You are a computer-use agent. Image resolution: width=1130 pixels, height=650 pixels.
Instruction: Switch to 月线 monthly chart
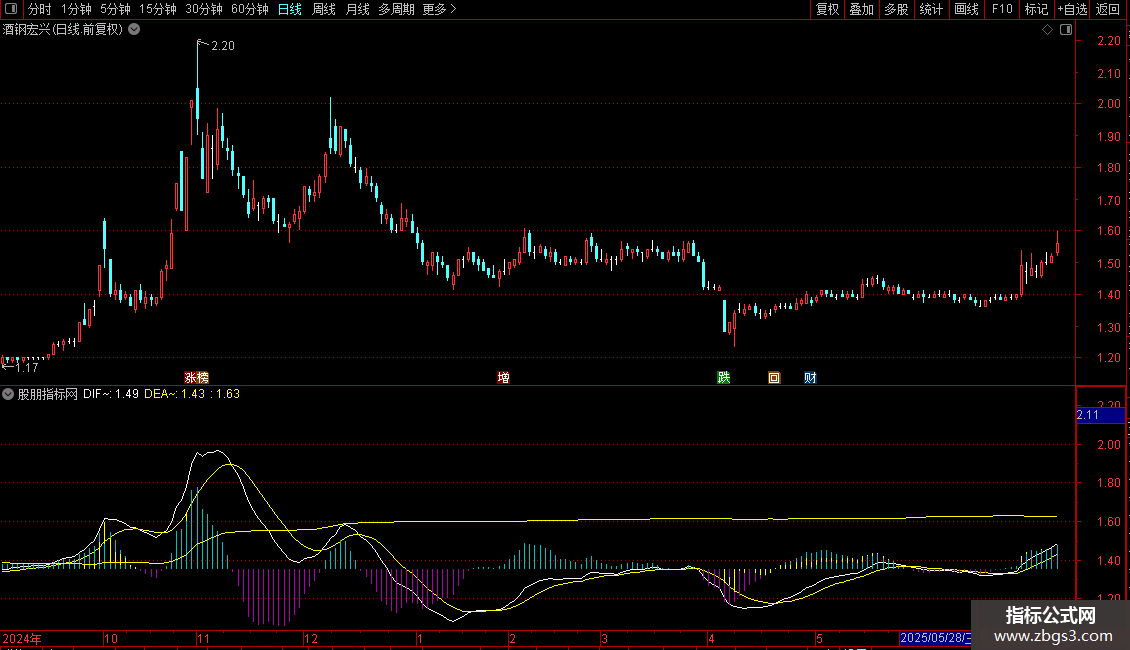[357, 9]
